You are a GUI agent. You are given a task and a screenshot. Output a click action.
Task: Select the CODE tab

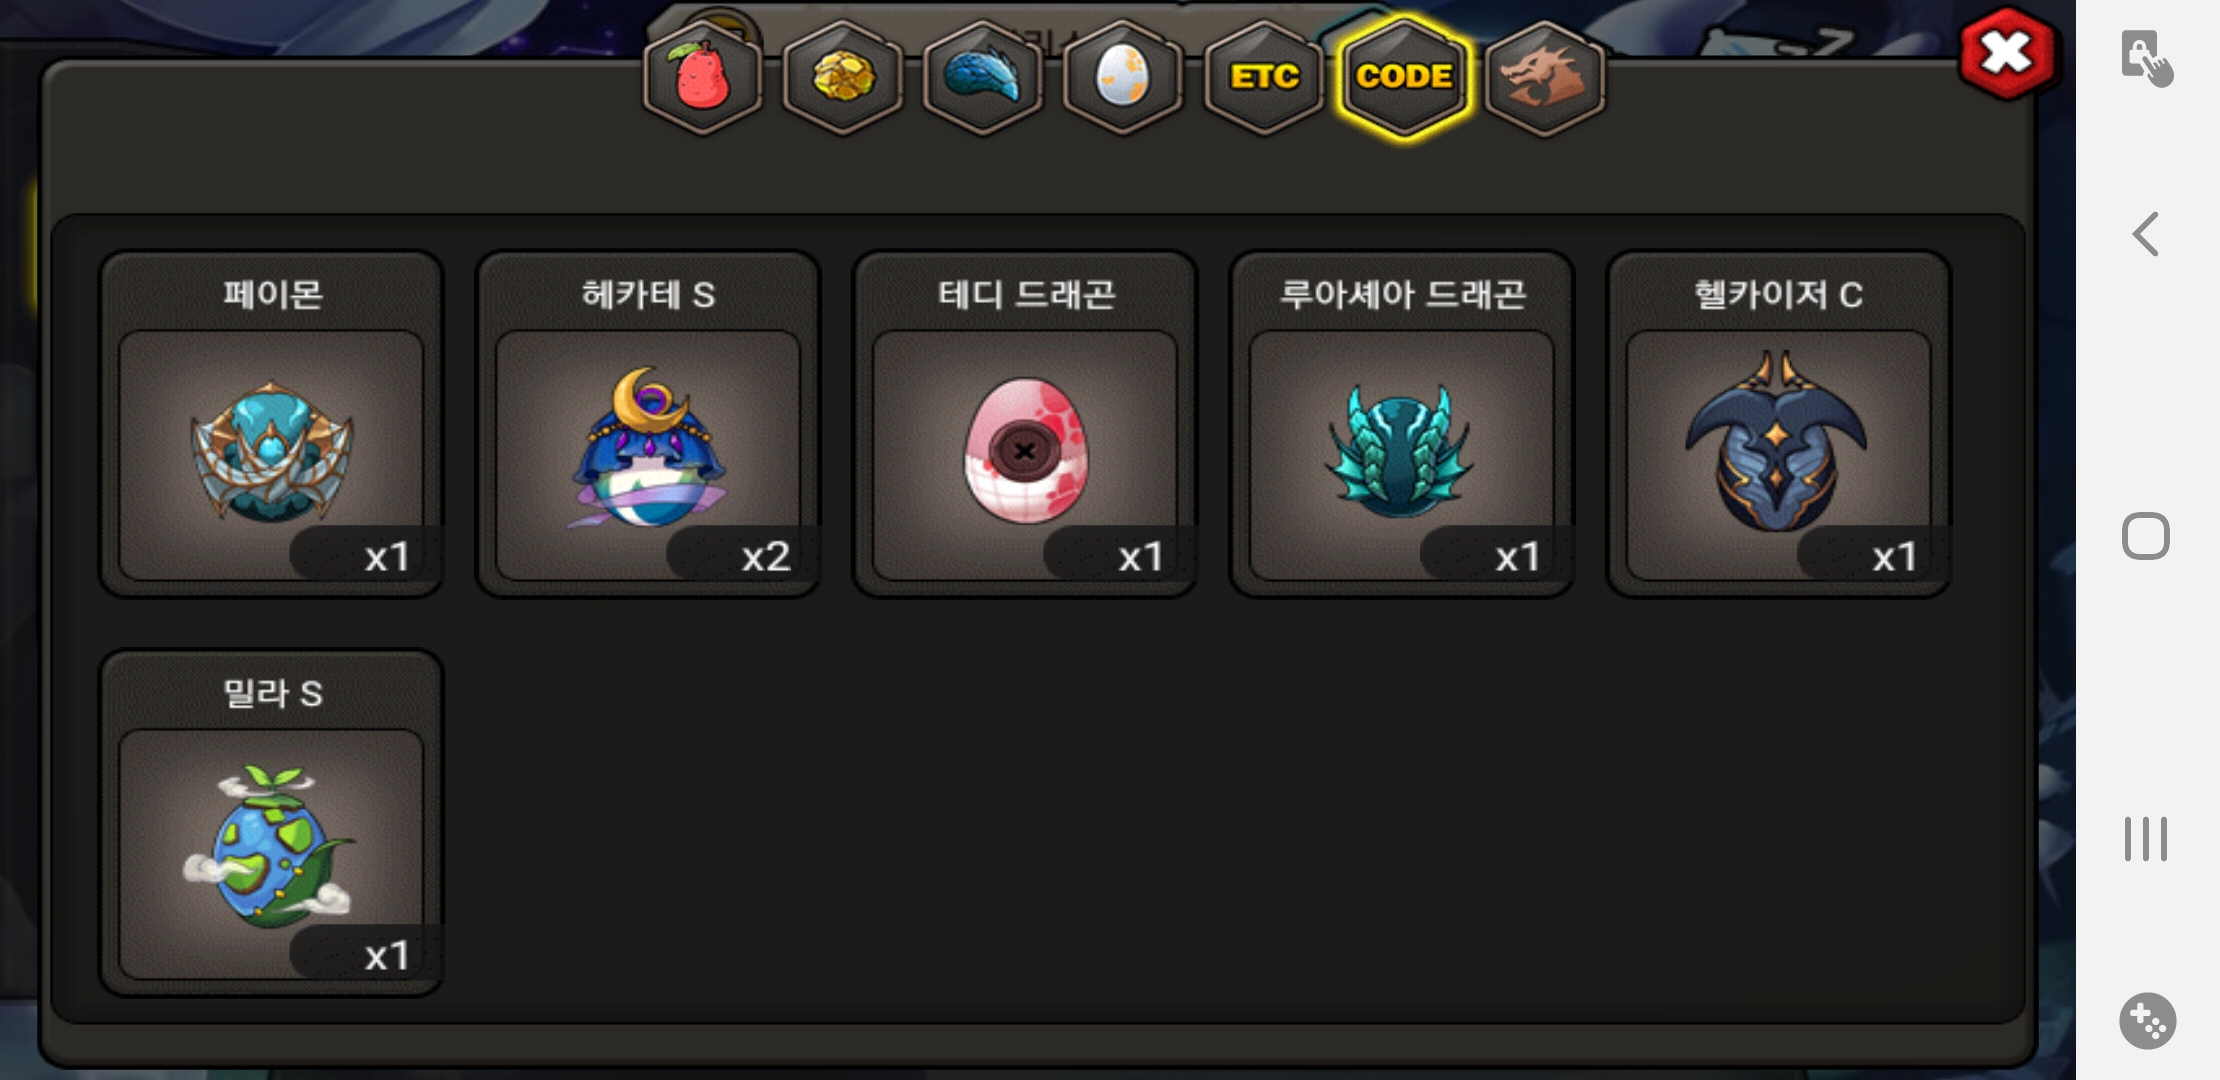tap(1404, 77)
